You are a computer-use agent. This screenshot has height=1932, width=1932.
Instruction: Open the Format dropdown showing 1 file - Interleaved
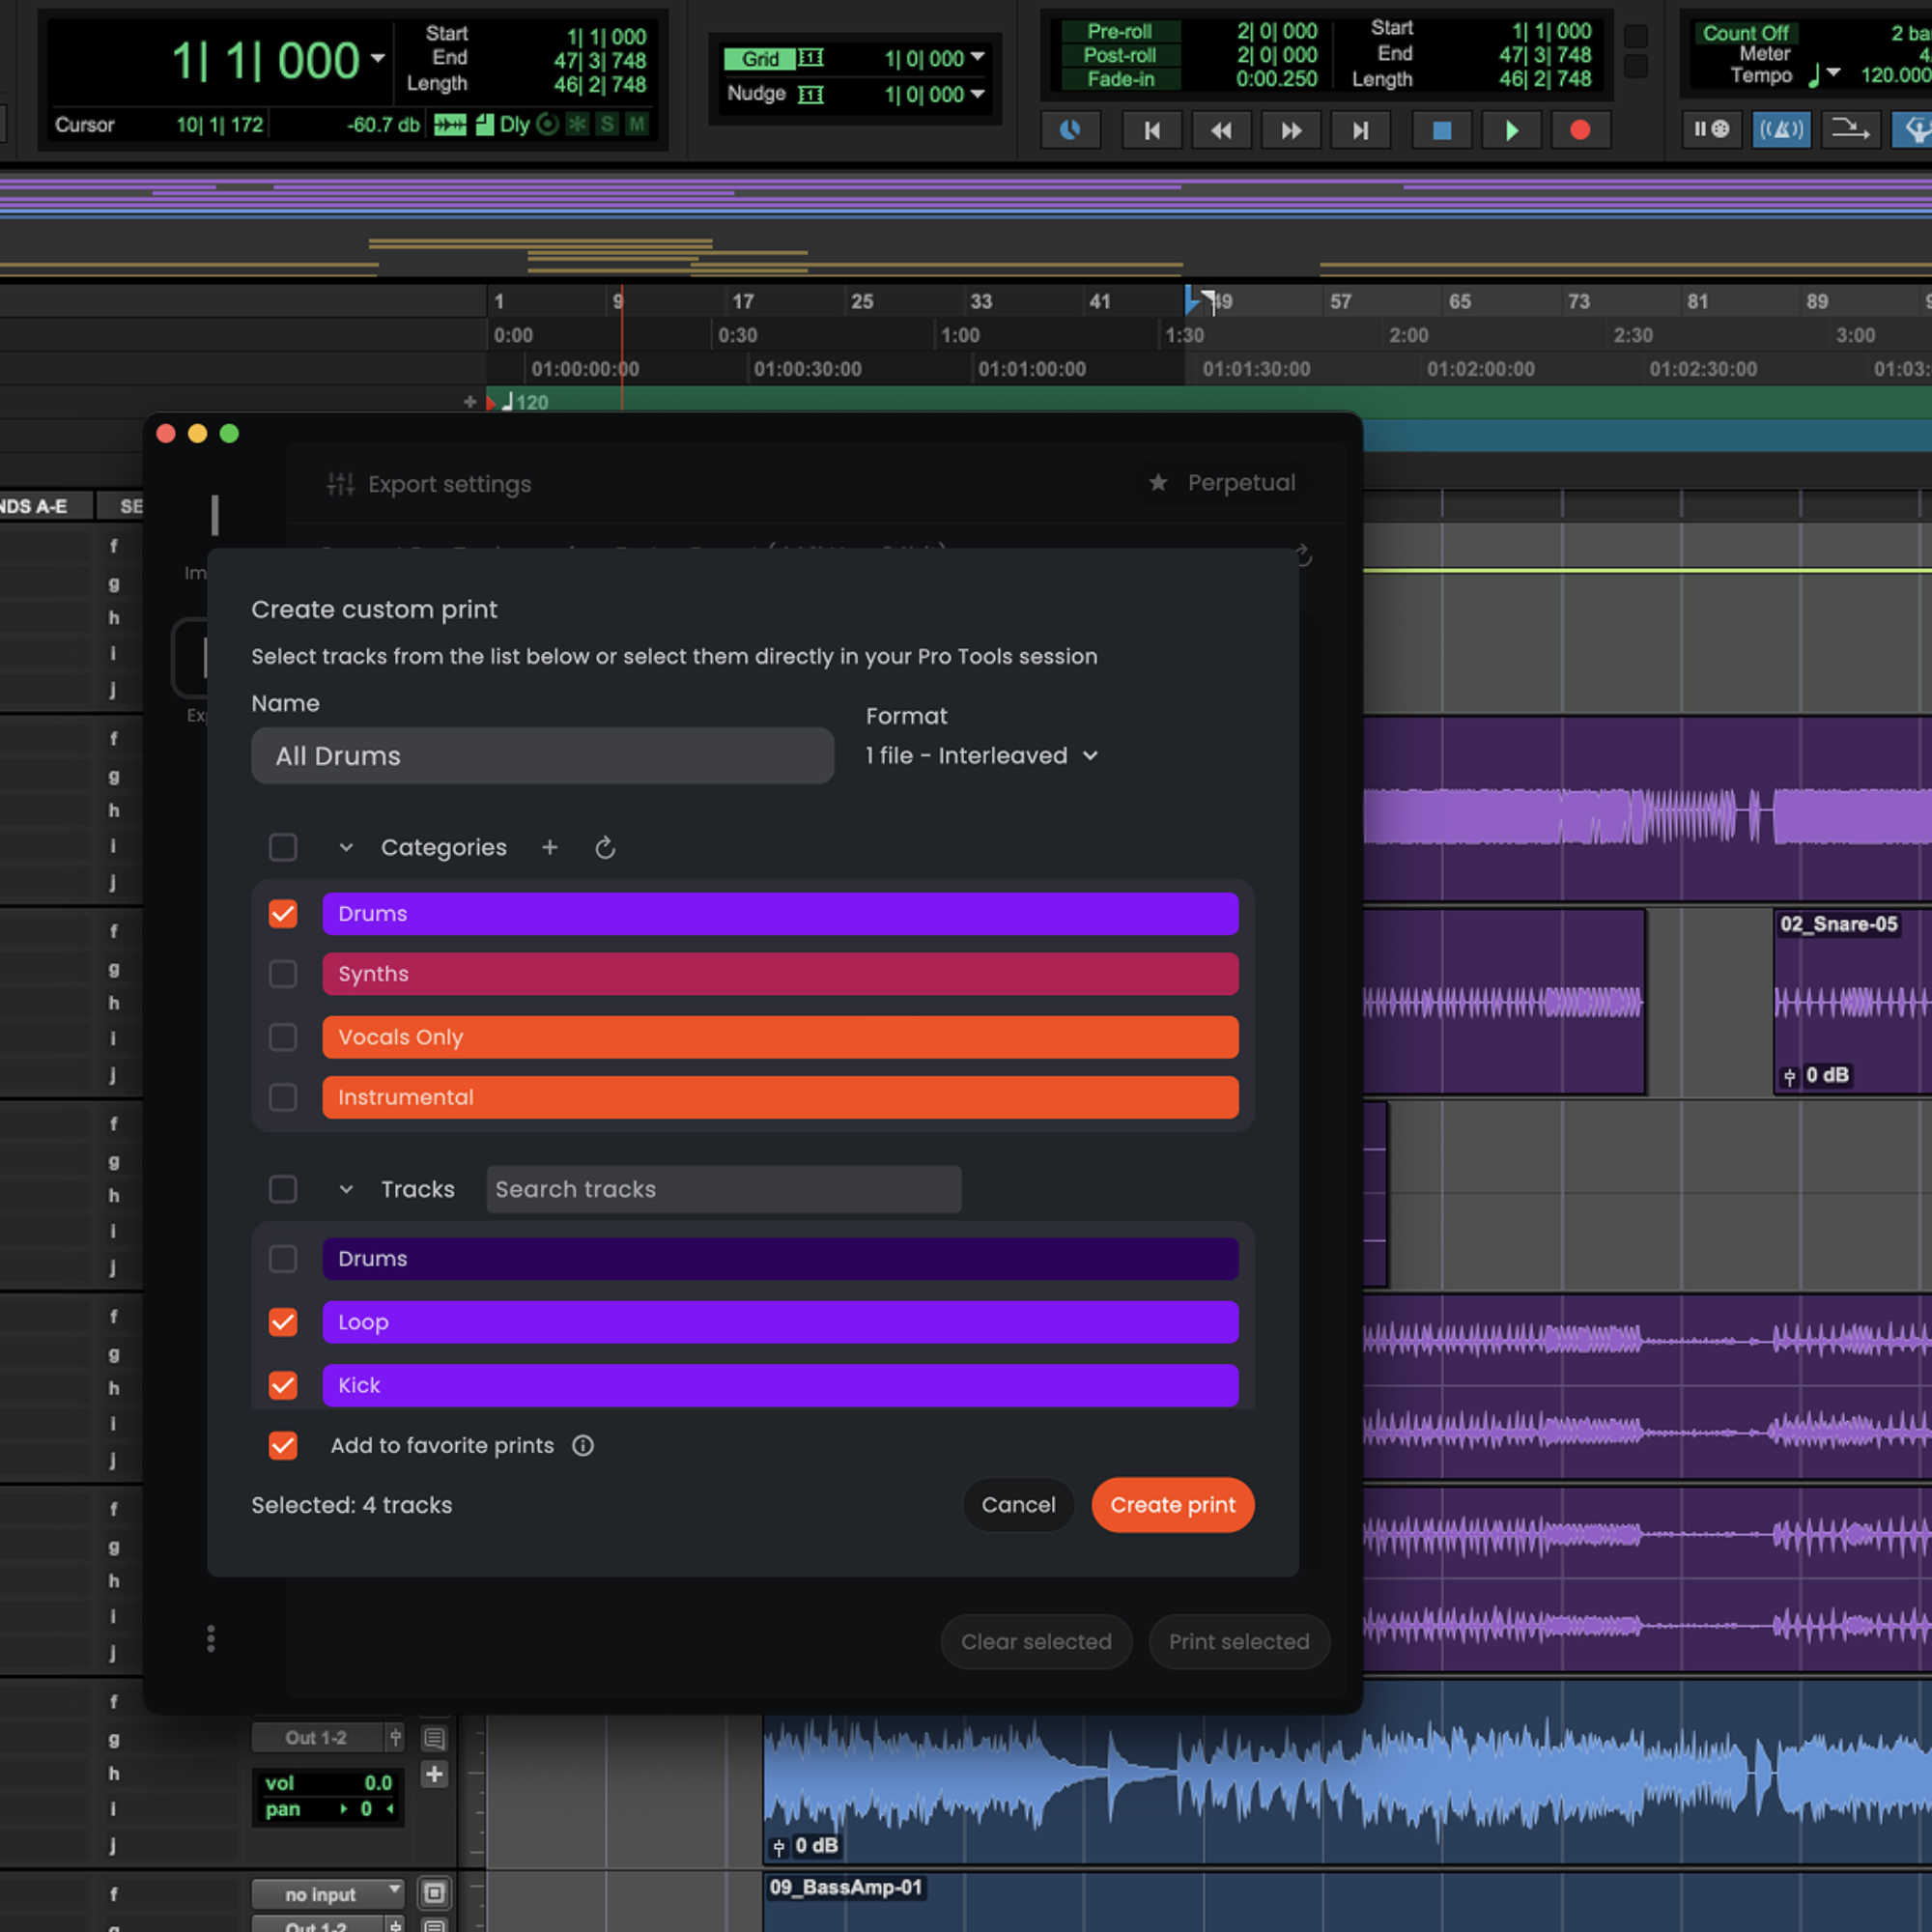[982, 755]
